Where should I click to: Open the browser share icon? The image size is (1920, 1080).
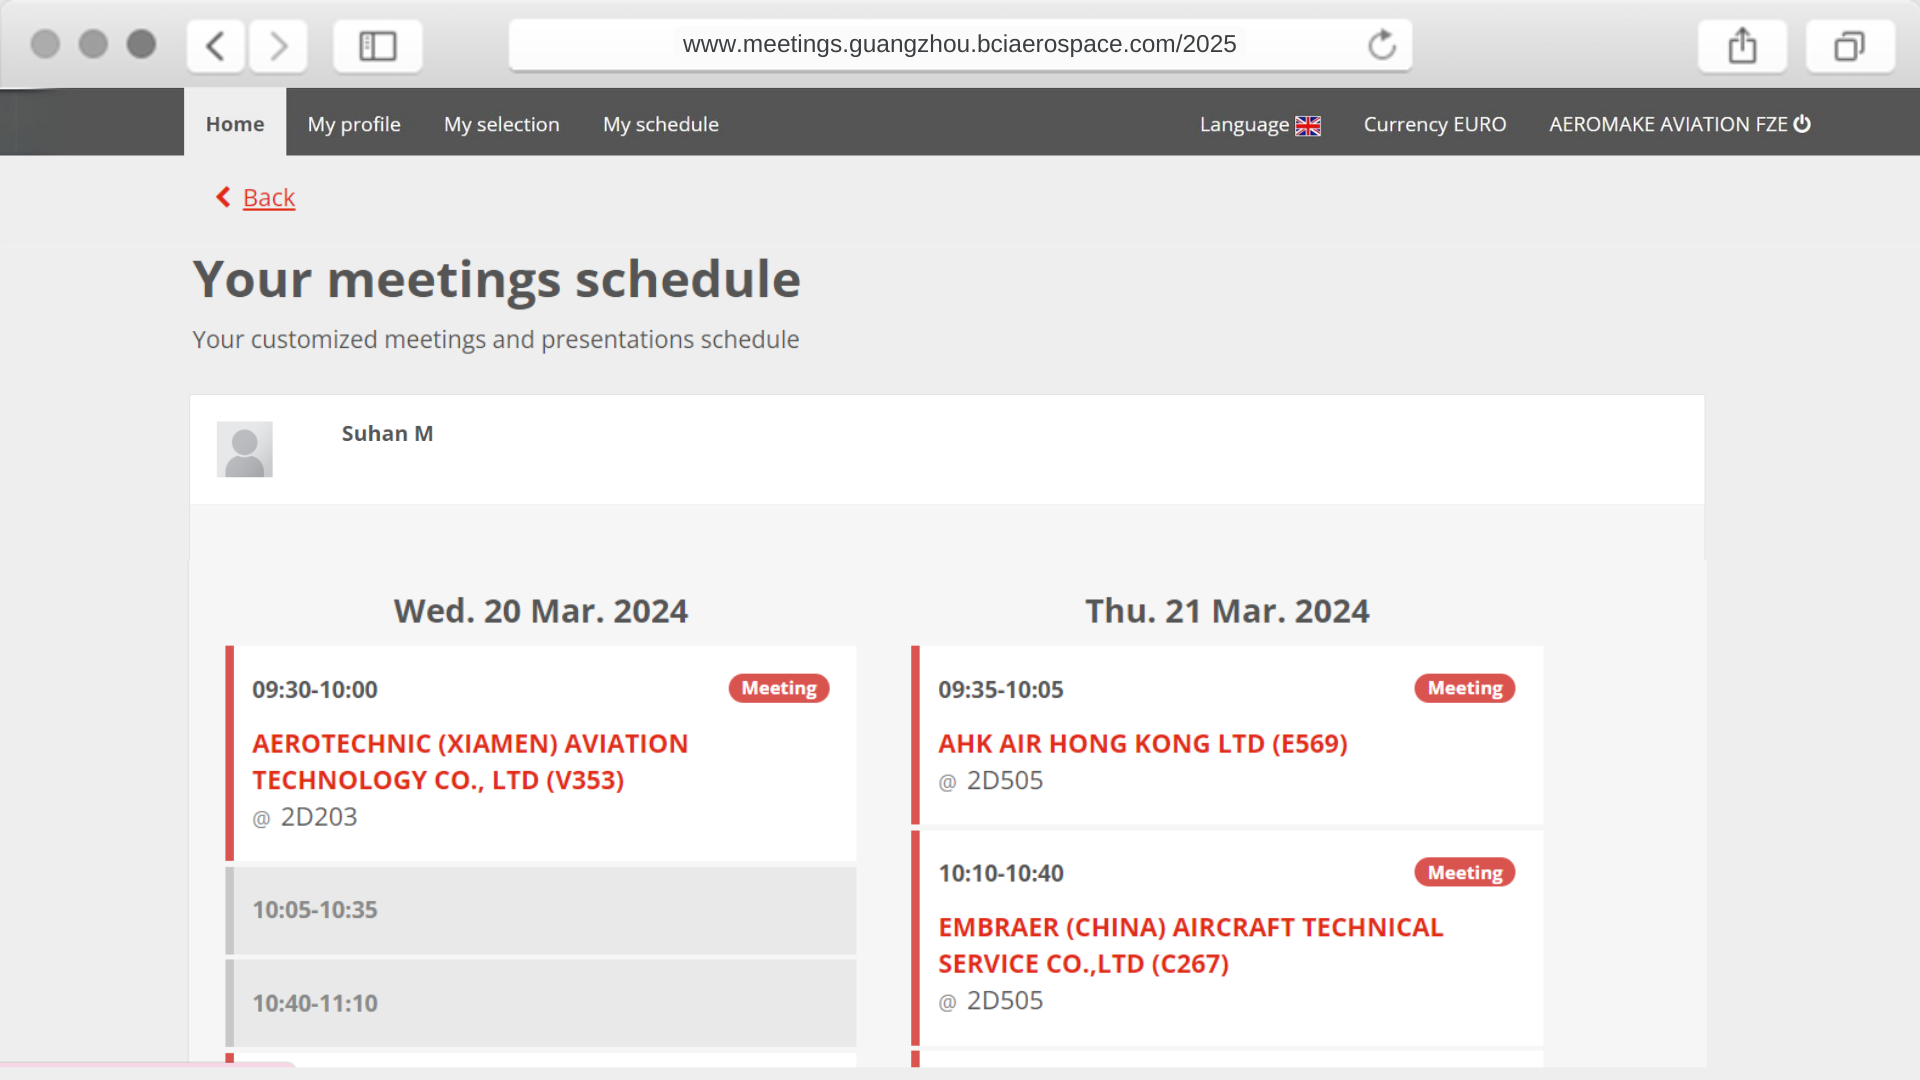1742,46
